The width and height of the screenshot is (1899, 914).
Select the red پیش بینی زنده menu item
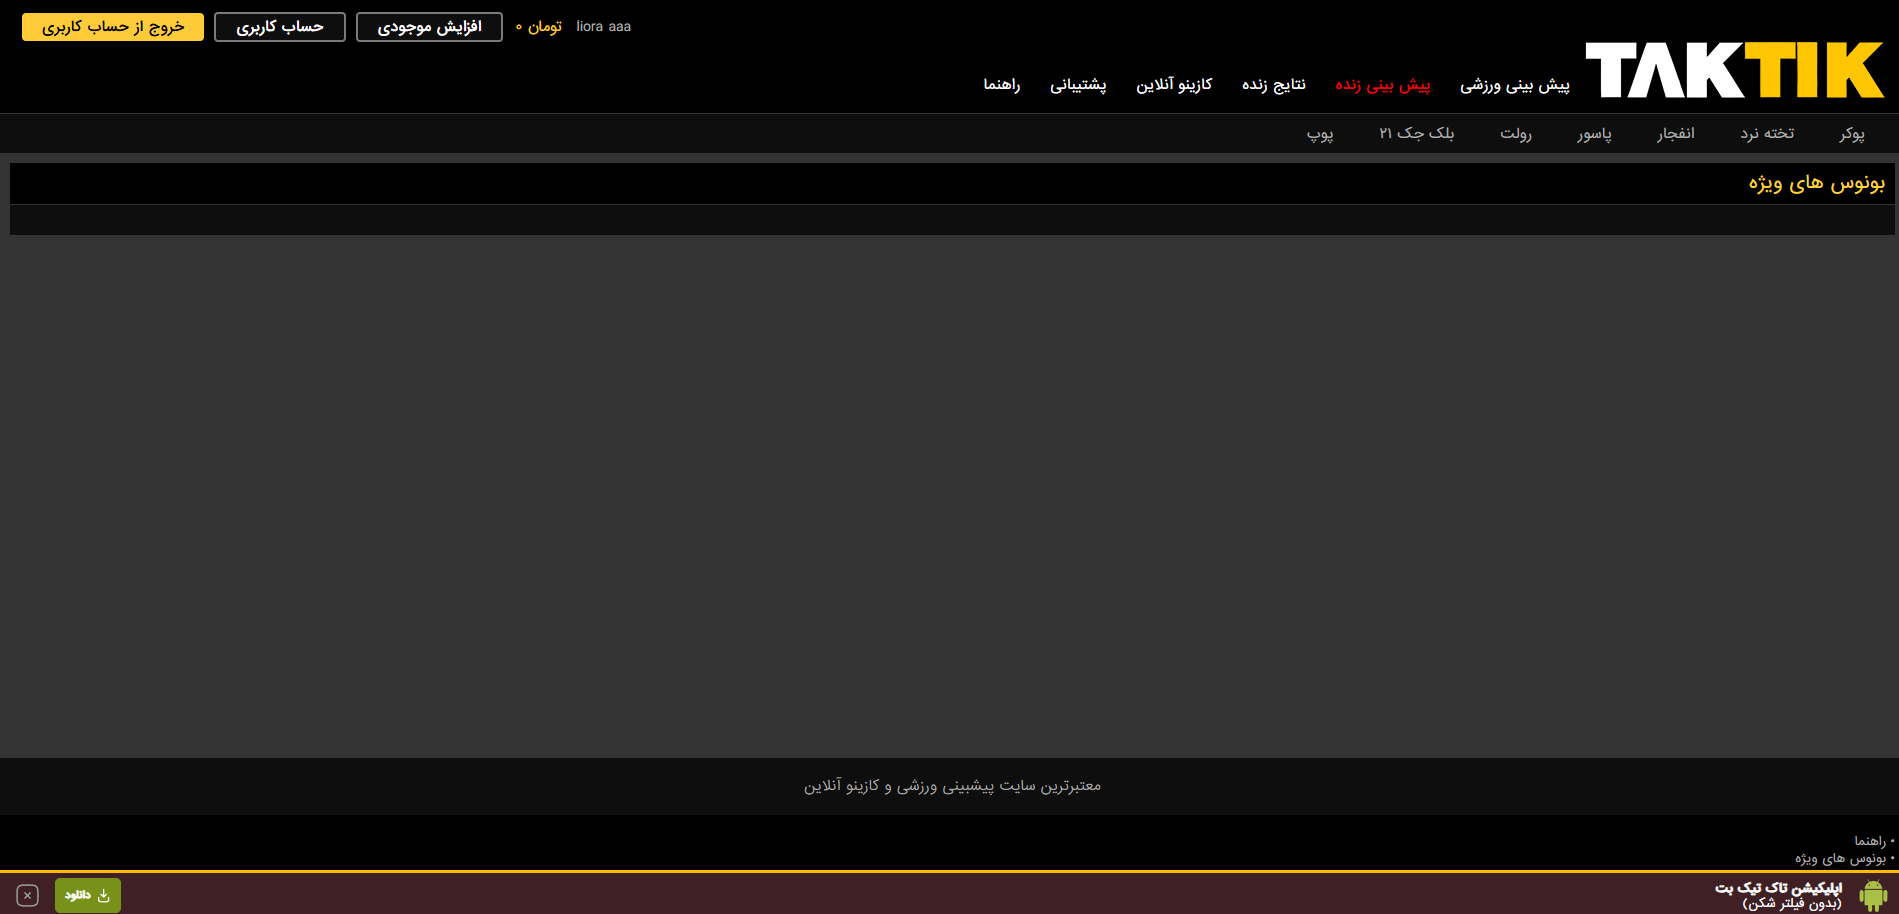1382,85
